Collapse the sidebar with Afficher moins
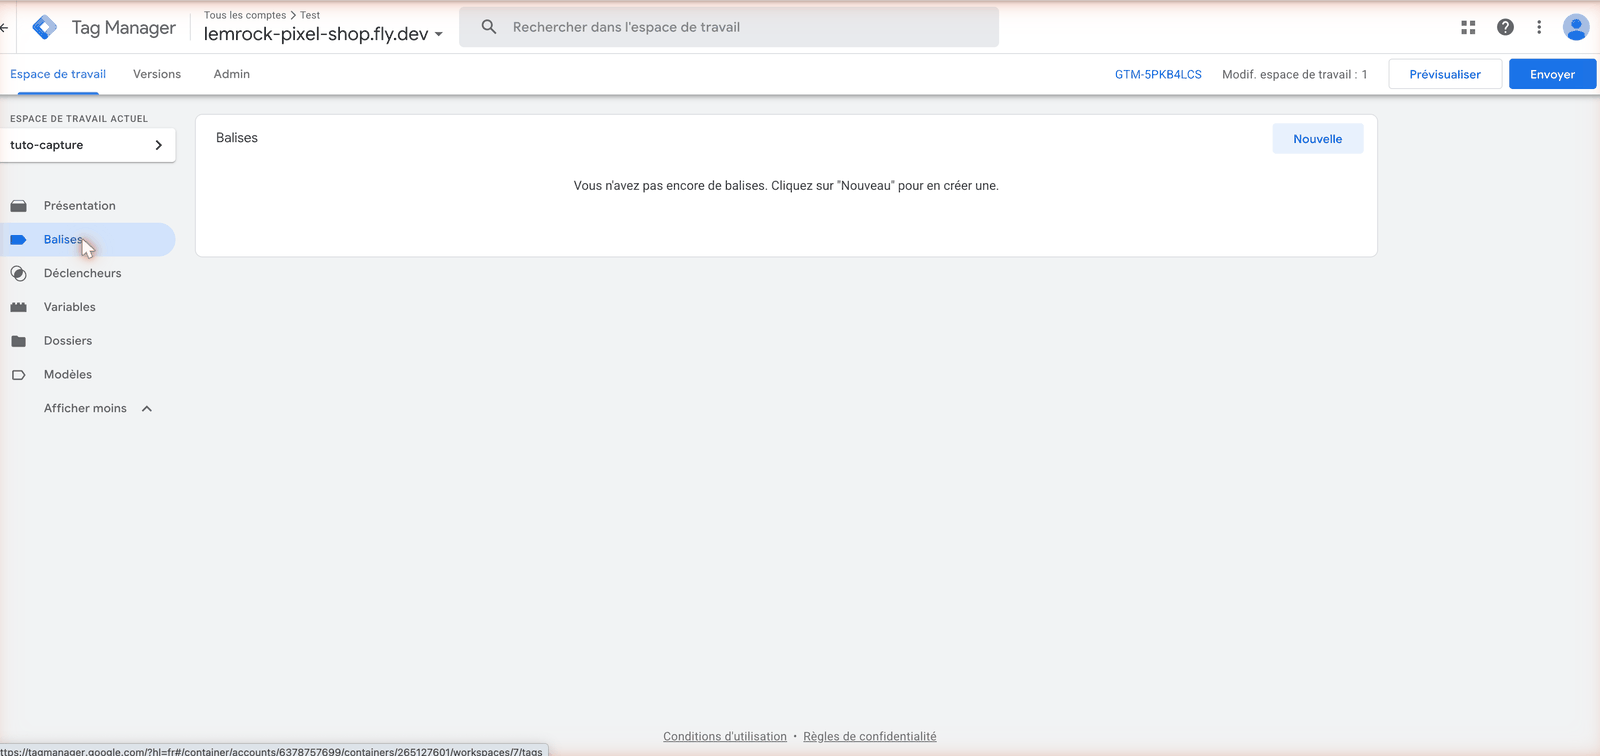Viewport: 1600px width, 756px height. (98, 408)
